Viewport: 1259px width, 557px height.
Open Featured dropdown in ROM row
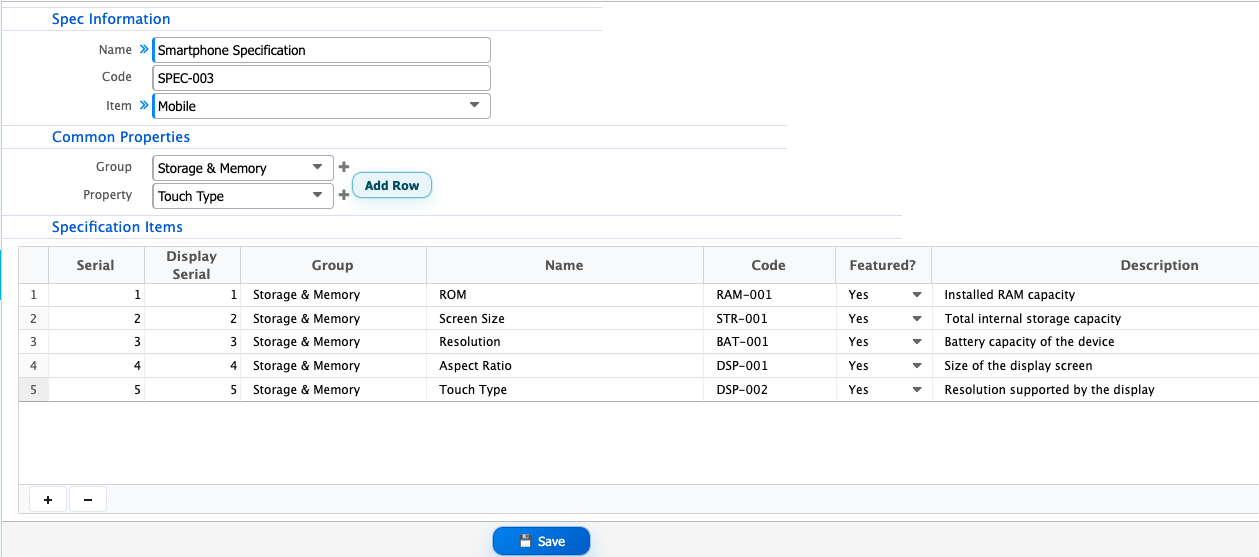click(916, 295)
